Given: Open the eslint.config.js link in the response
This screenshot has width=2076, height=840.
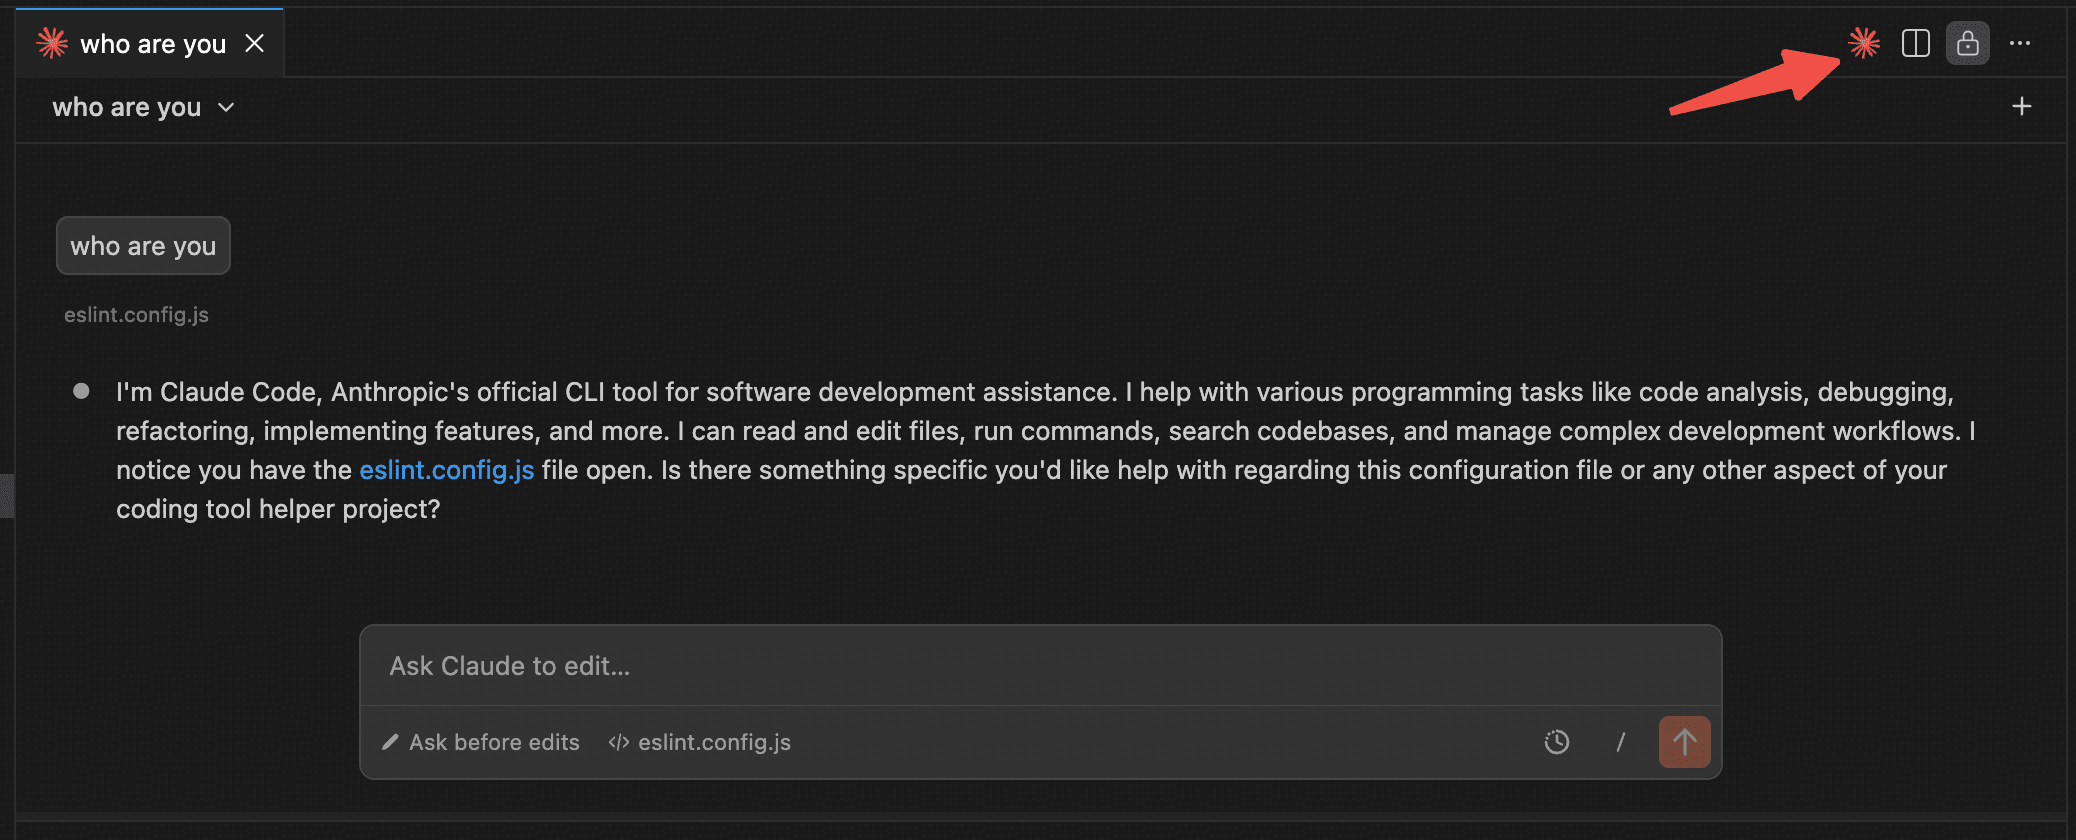Looking at the screenshot, I should pos(446,470).
